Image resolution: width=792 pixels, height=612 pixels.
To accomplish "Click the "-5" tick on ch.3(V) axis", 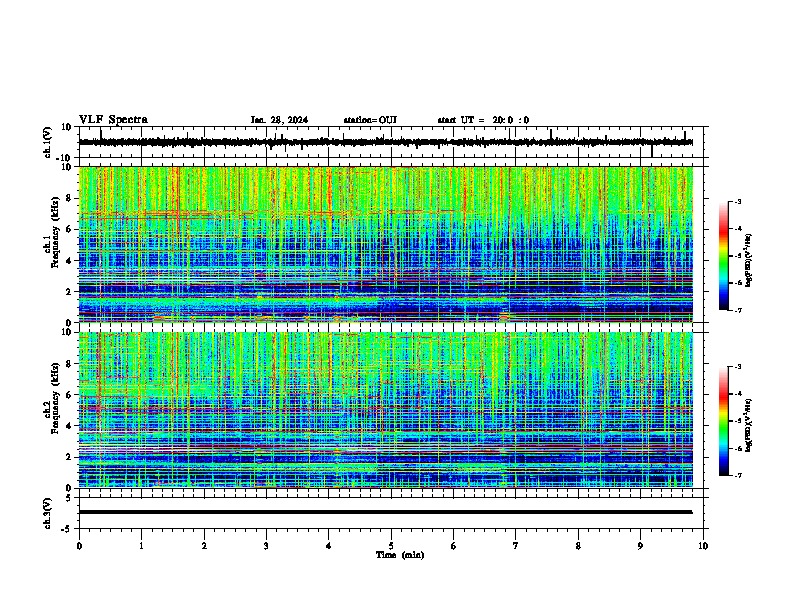I will 67,529.
